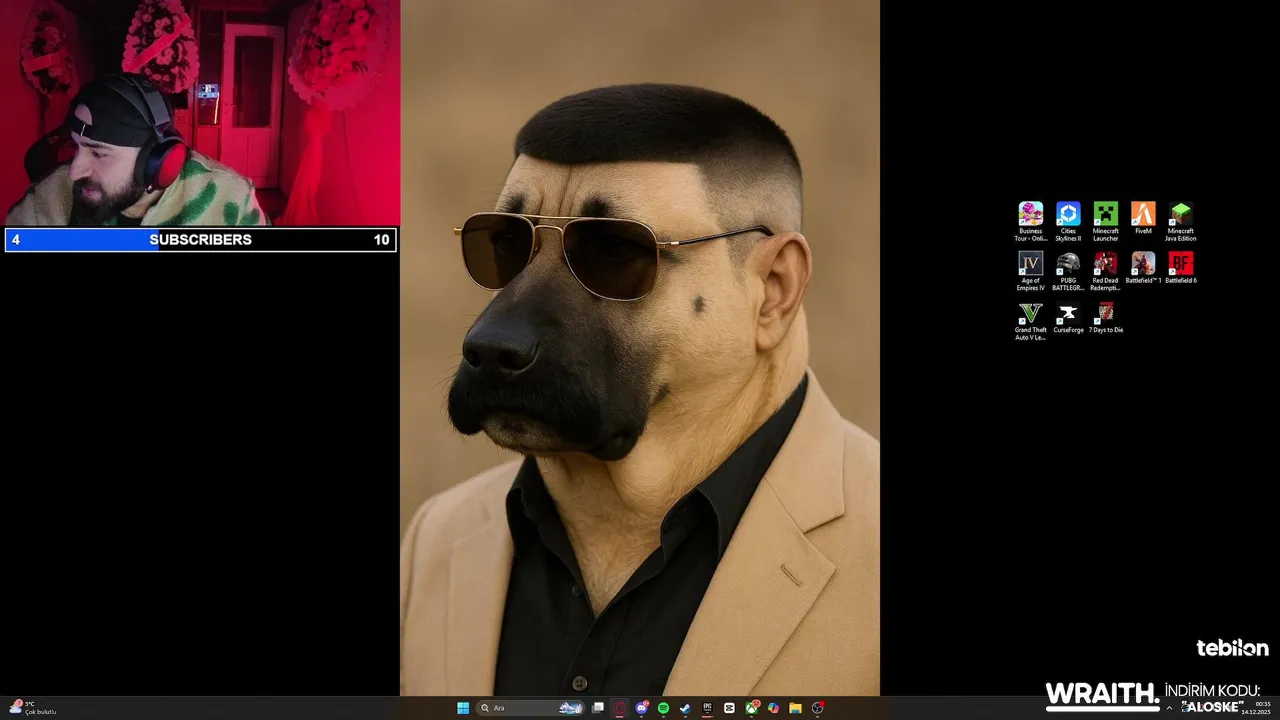Click the SUBSCRIBERS progress bar
This screenshot has height=720, width=1280.
tap(200, 240)
